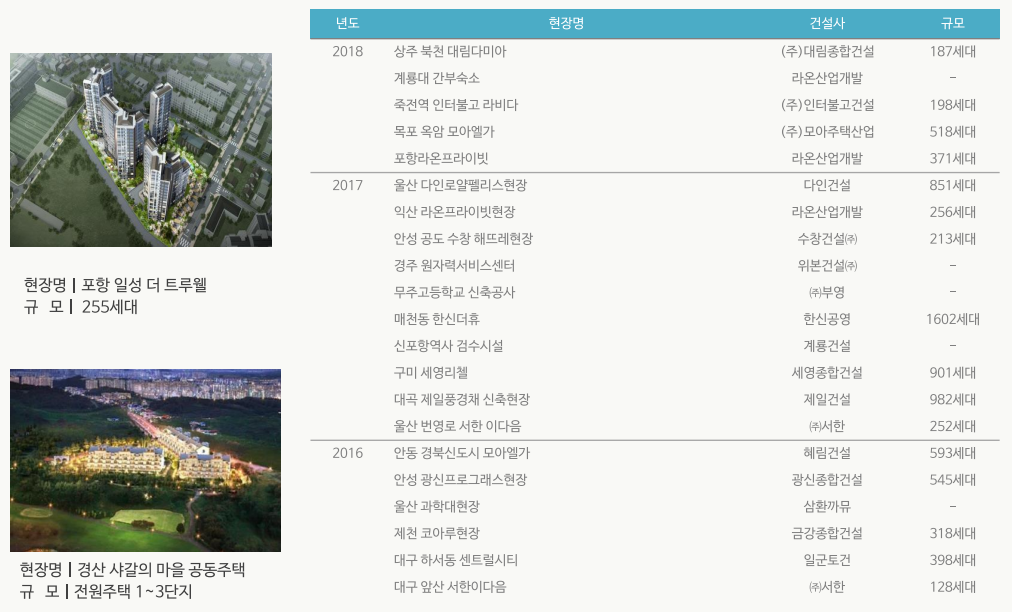Click 계룡건설 builder cell
The width and height of the screenshot is (1012, 612).
(827, 346)
